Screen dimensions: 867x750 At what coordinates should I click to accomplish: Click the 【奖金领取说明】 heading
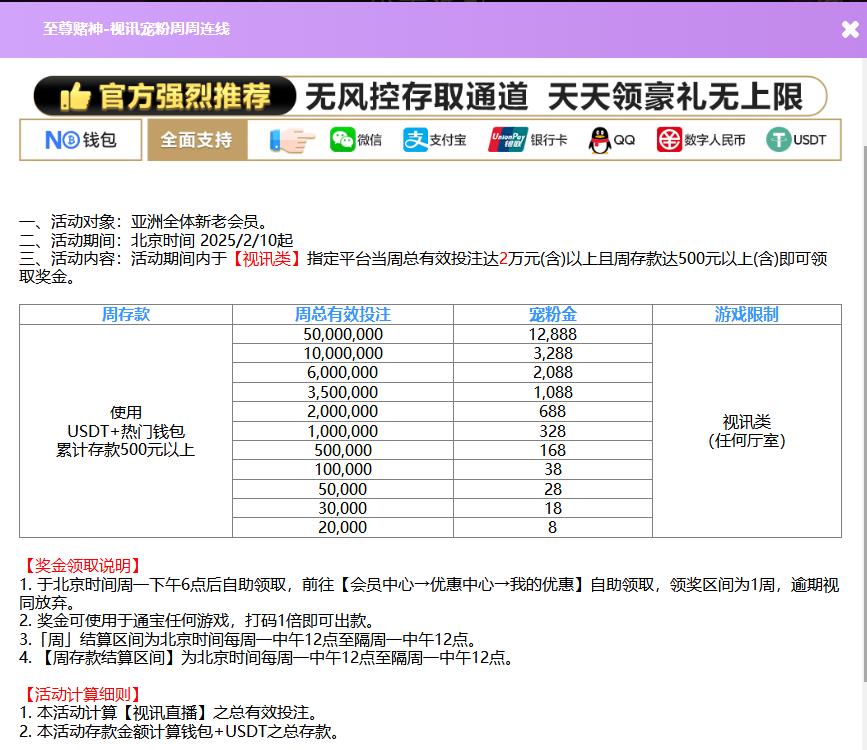81,566
